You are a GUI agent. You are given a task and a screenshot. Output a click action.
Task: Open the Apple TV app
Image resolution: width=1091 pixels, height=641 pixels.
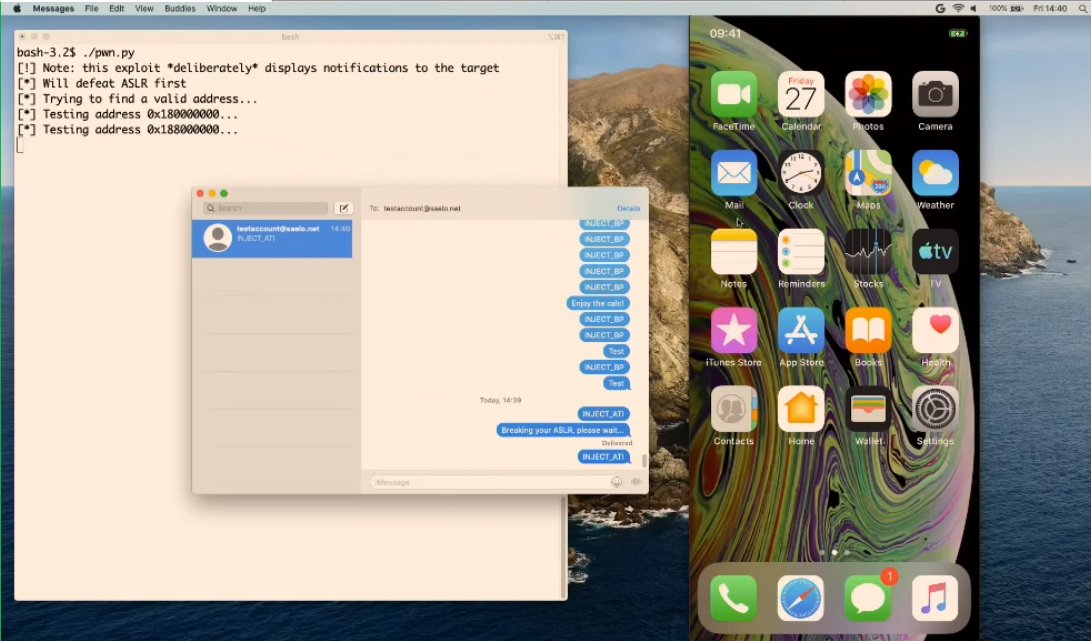click(x=935, y=252)
